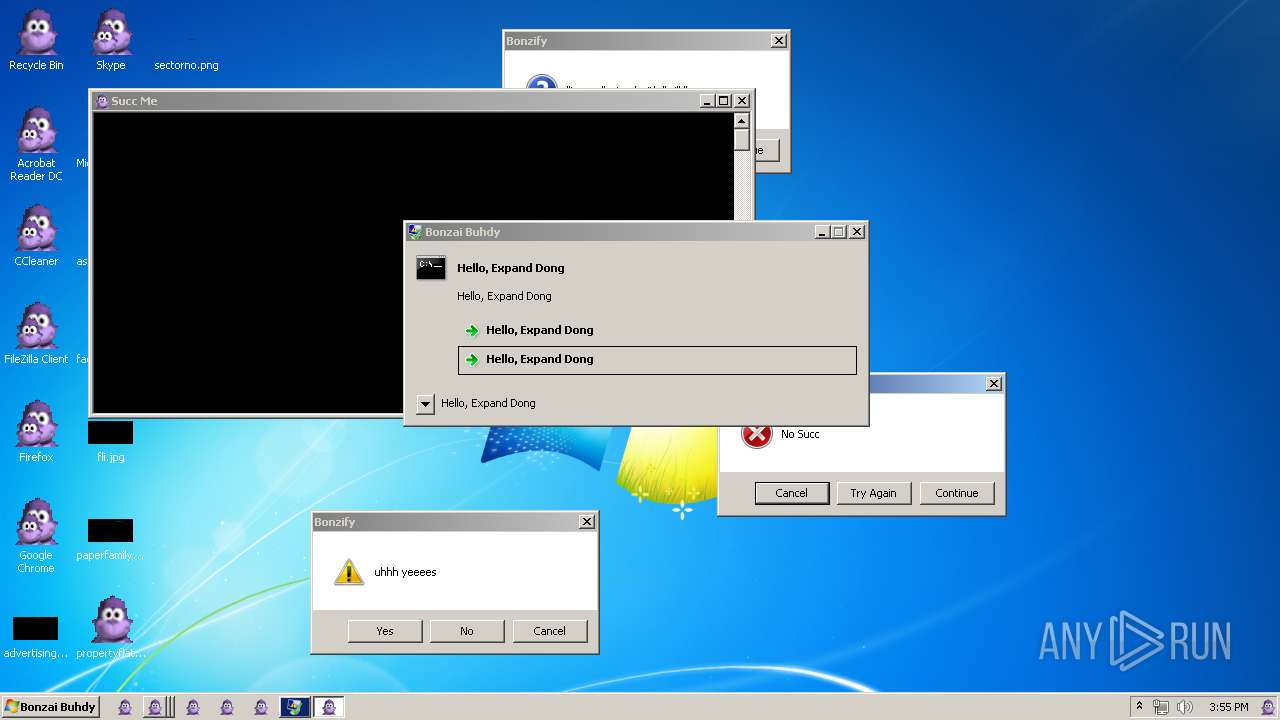This screenshot has width=1280, height=720.
Task: Select the Recycle Bin desktop icon
Action: [36, 40]
